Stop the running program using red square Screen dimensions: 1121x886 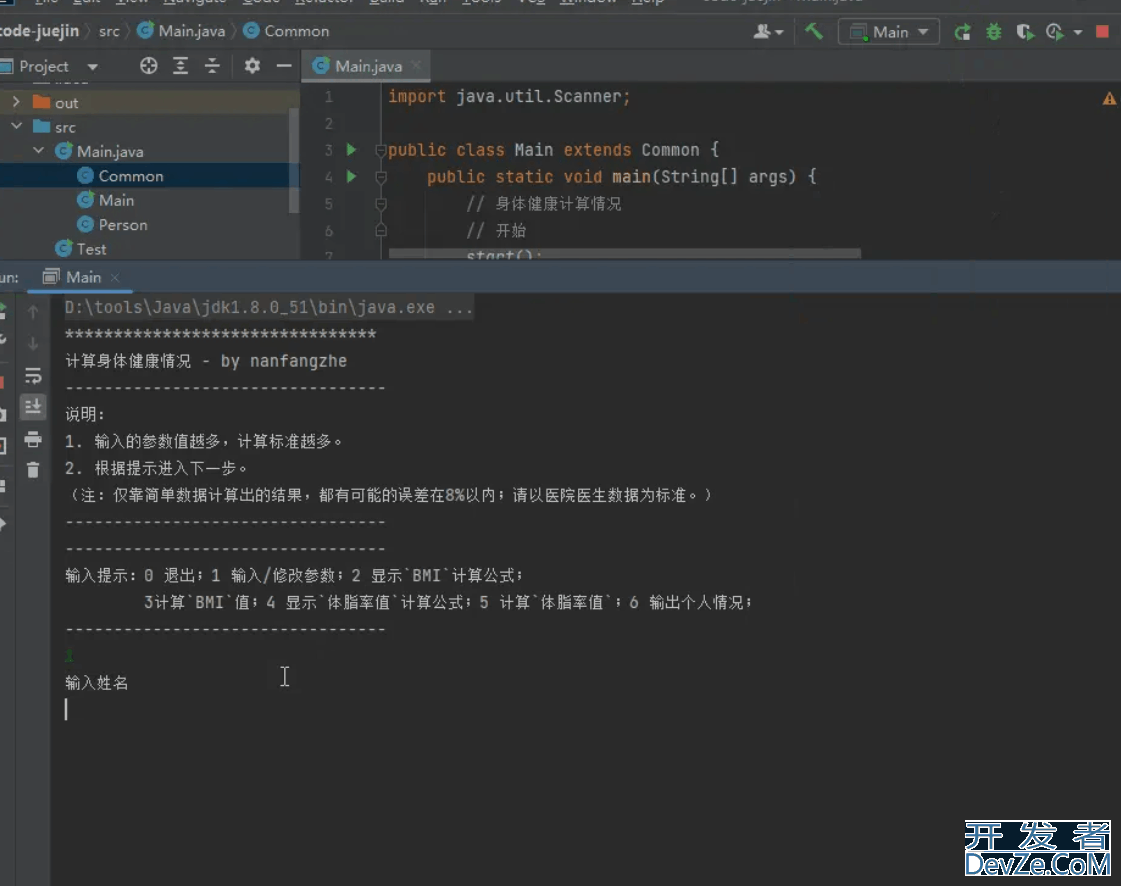click(1102, 32)
